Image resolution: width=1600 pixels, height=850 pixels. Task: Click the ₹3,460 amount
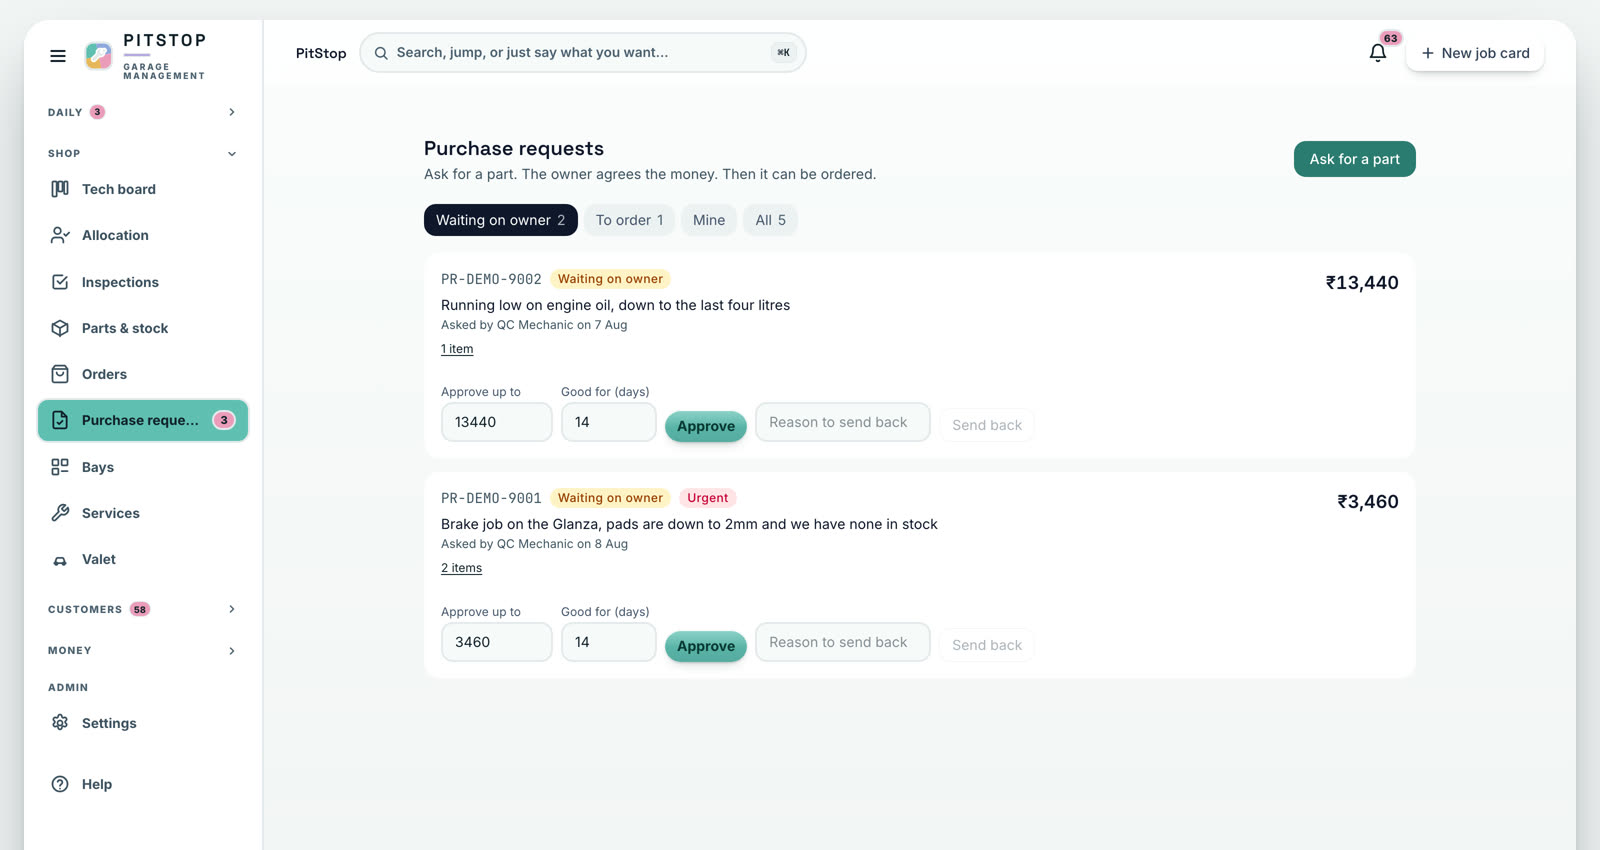point(1368,502)
